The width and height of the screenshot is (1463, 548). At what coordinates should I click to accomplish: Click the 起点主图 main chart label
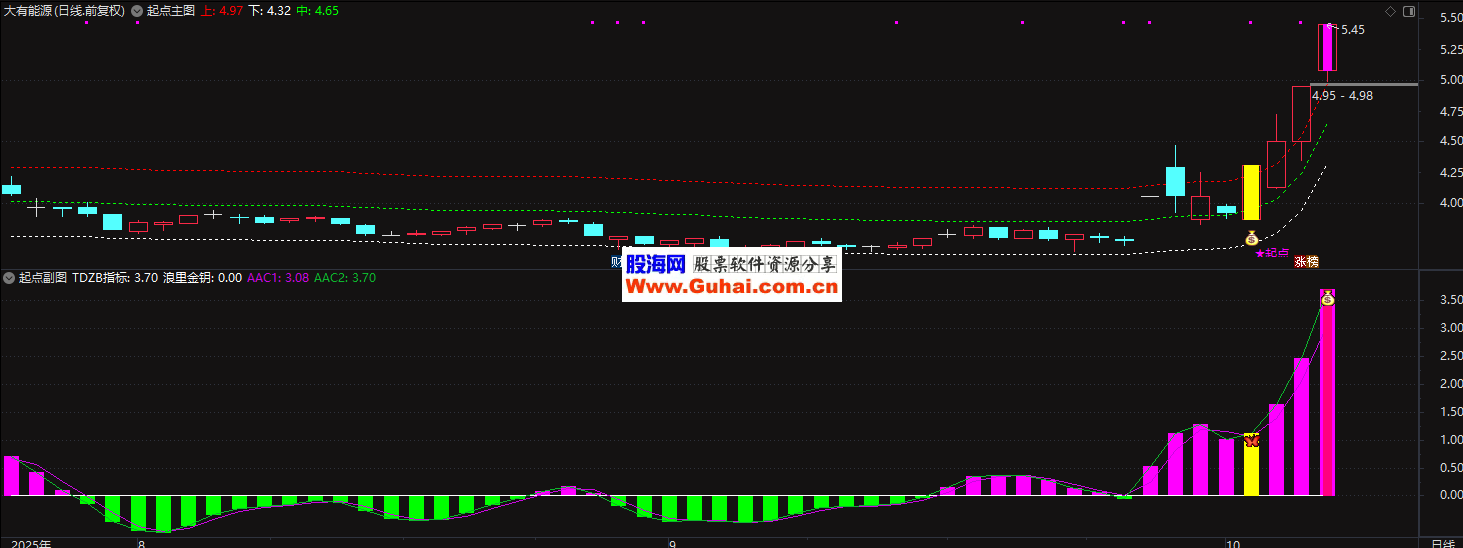point(170,11)
